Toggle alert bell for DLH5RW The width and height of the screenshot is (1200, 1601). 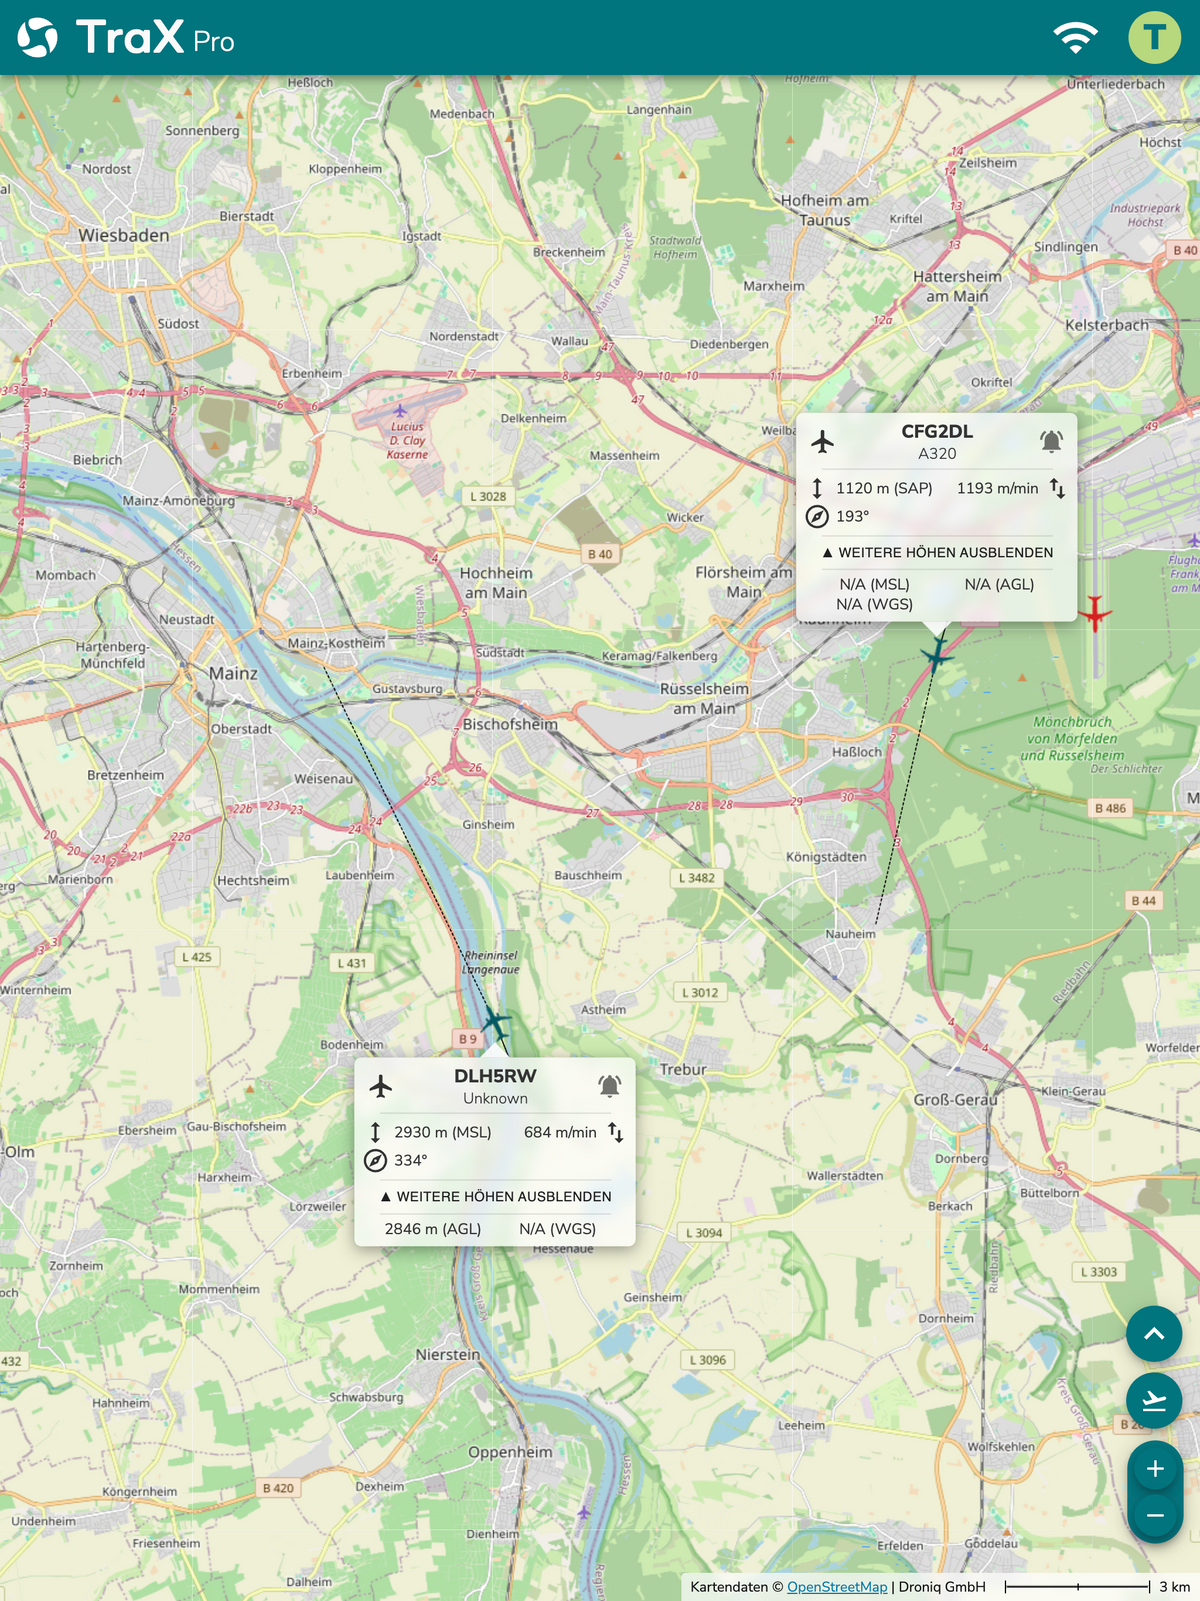609,1086
